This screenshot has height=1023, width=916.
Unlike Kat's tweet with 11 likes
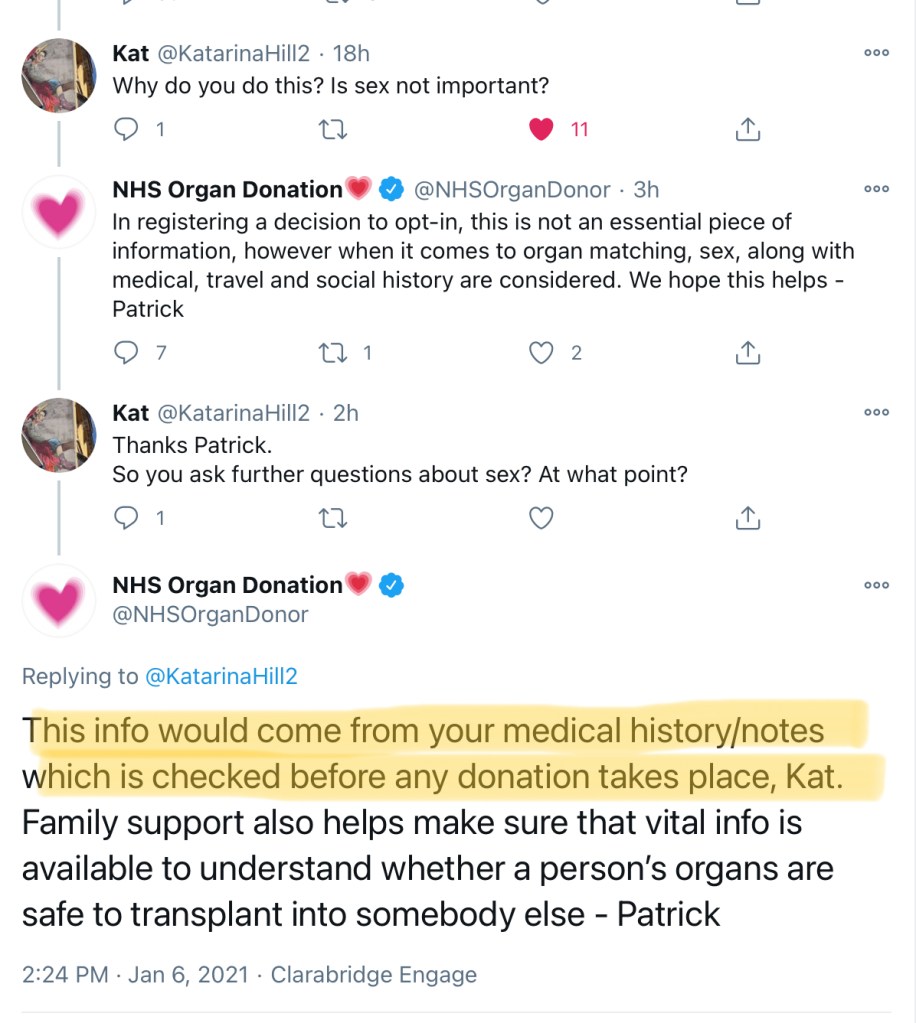[541, 129]
